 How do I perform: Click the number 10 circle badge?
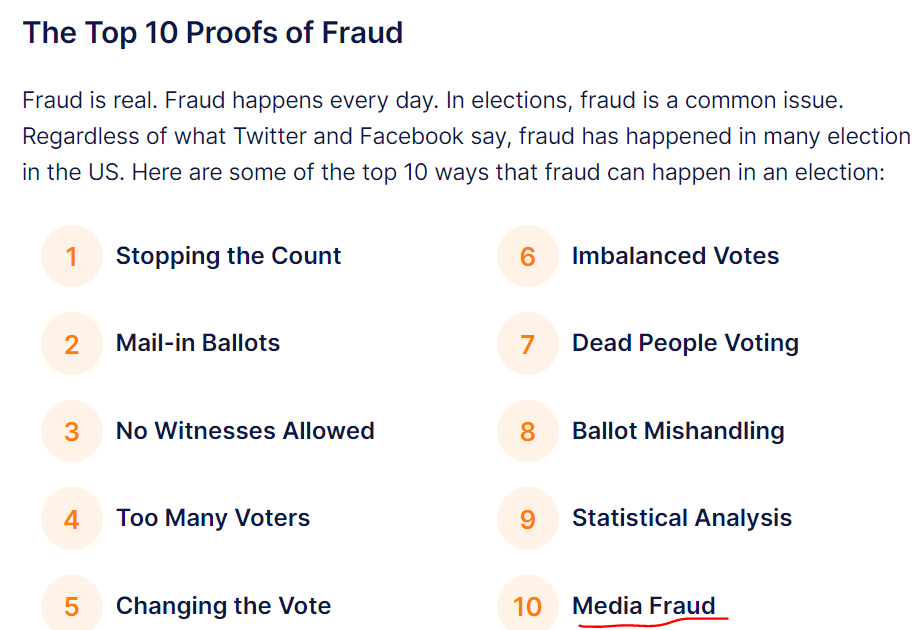pyautogui.click(x=528, y=606)
